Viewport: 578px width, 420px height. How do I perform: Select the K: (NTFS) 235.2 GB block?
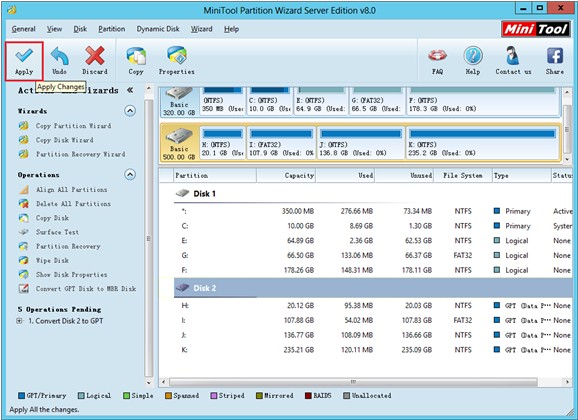(x=483, y=143)
